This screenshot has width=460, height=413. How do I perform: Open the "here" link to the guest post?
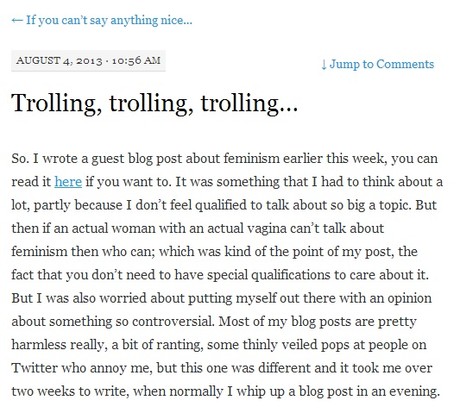pyautogui.click(x=68, y=182)
